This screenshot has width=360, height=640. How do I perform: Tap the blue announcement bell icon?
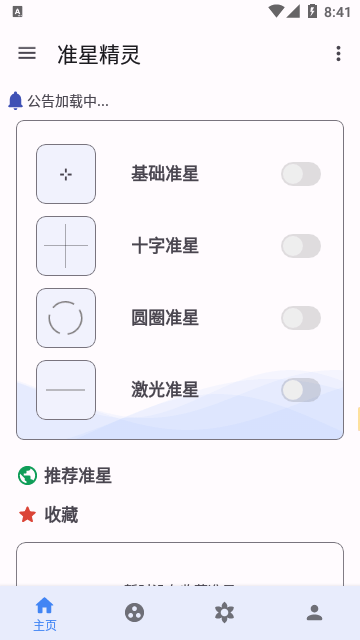pyautogui.click(x=16, y=100)
